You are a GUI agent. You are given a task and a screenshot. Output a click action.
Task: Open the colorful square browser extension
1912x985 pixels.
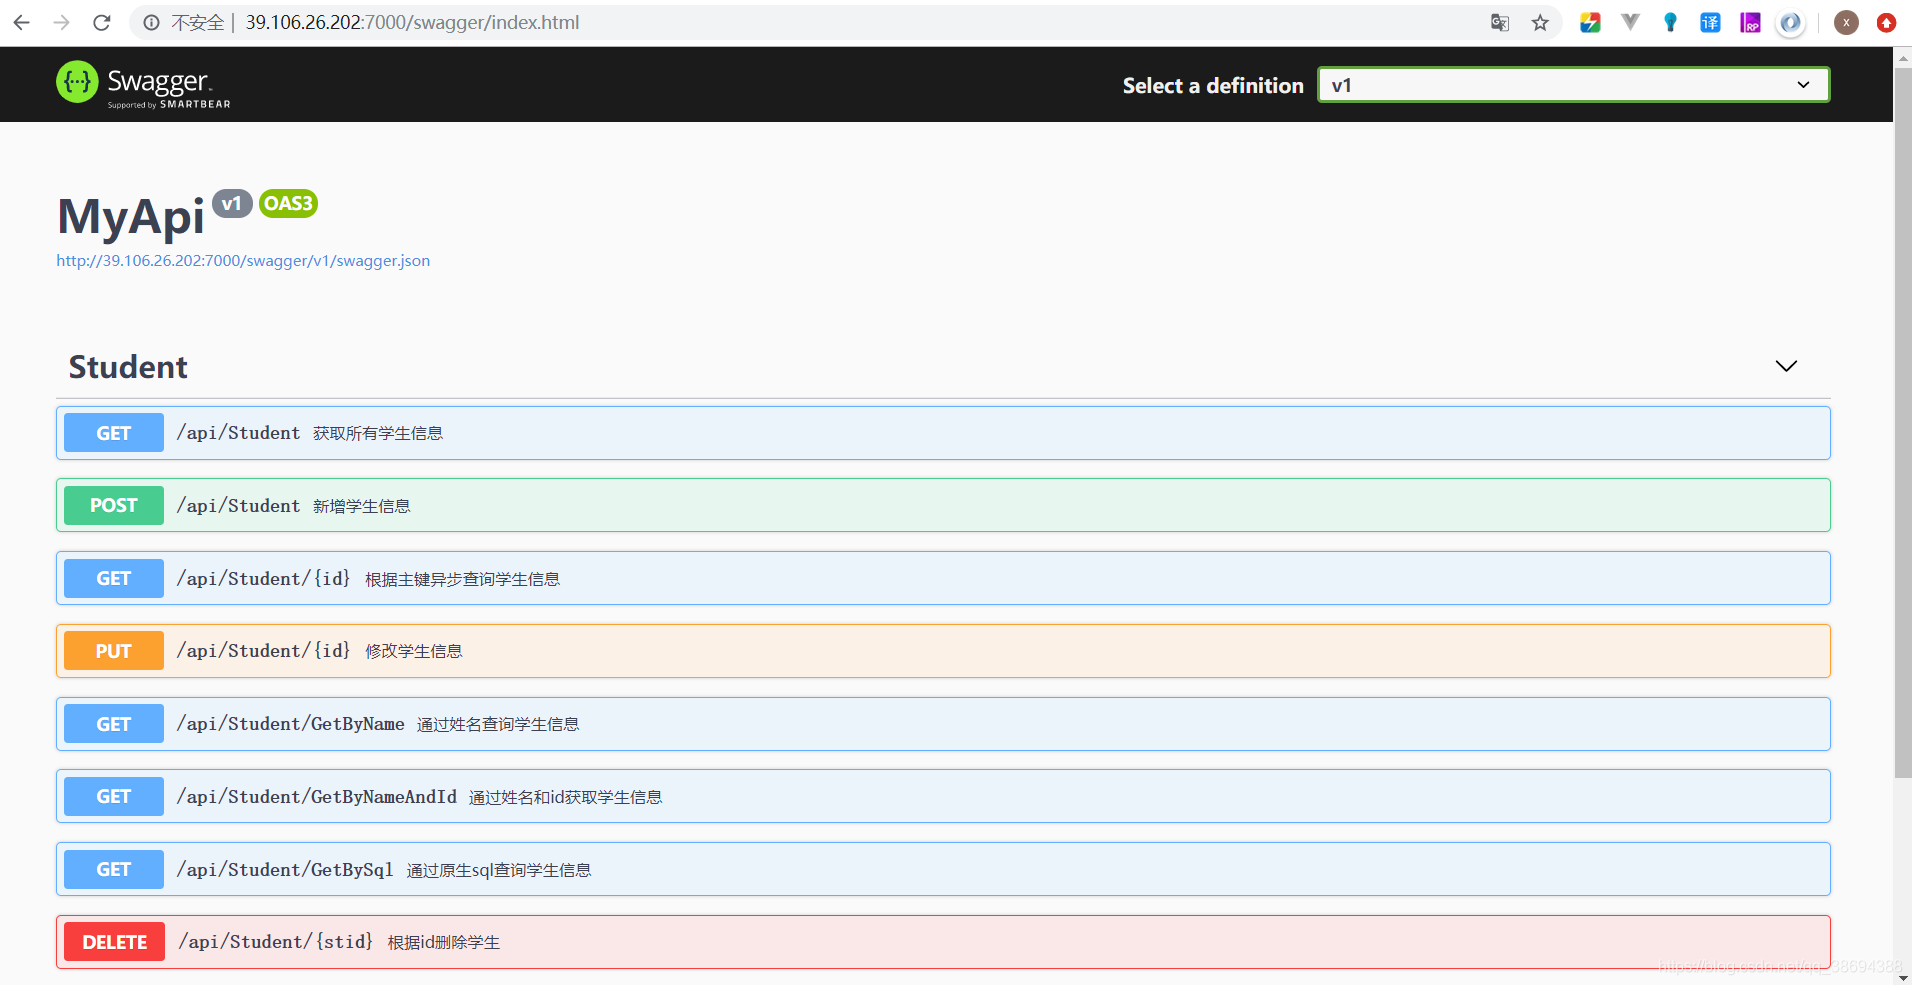pos(1590,22)
